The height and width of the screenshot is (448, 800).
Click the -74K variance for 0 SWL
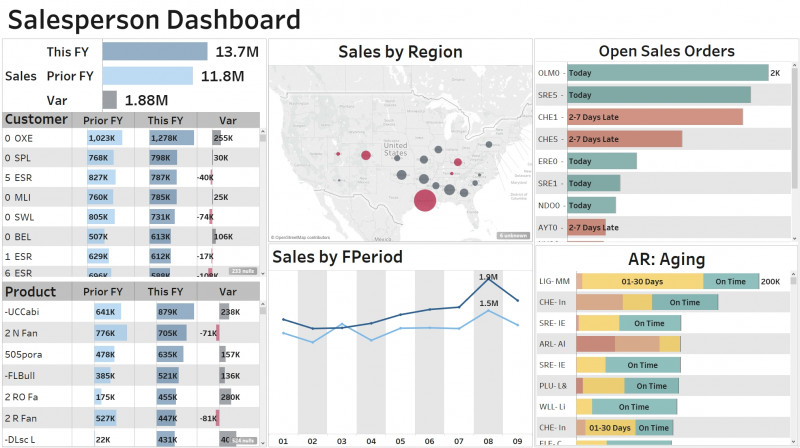click(x=205, y=217)
